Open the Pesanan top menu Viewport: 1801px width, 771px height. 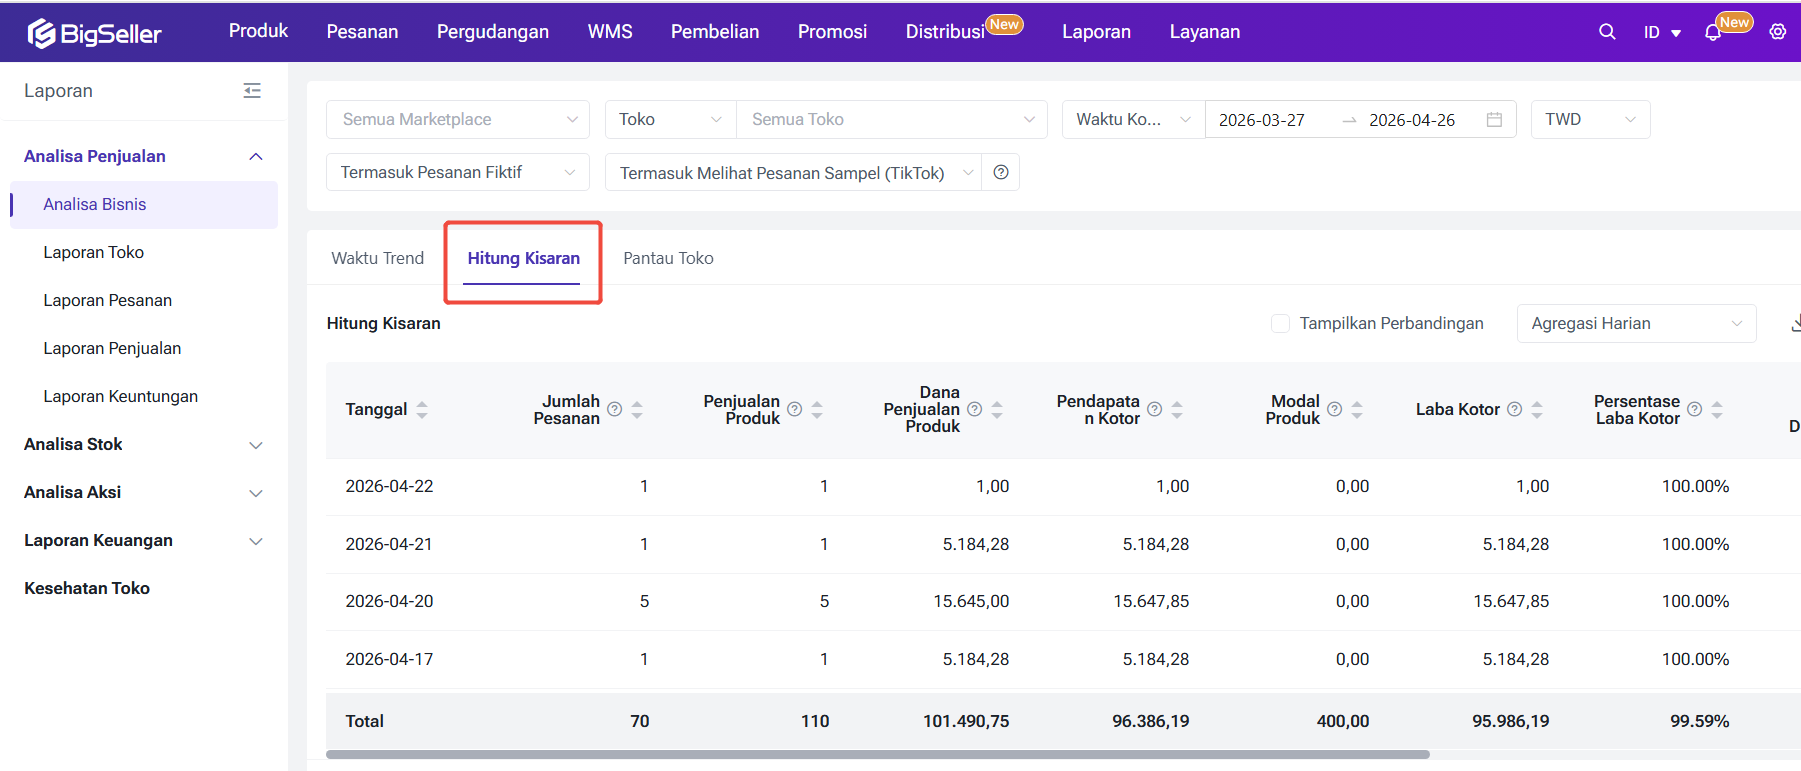coord(362,32)
